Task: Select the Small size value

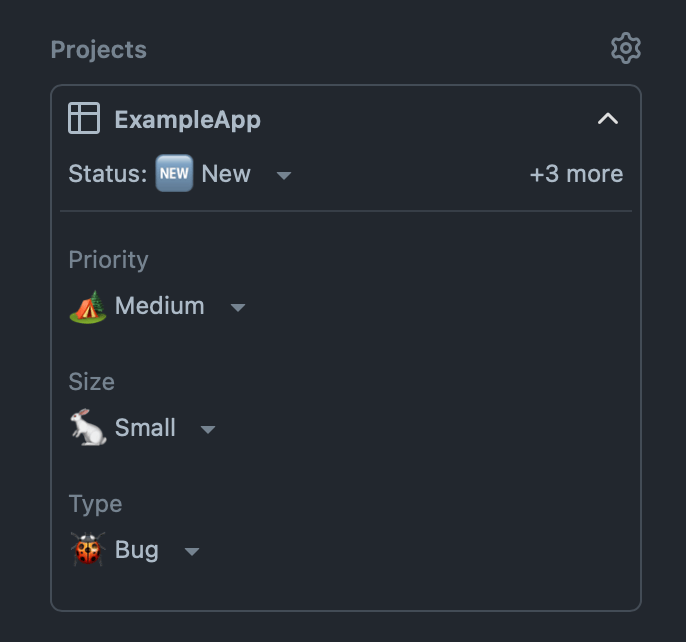Action: click(145, 428)
